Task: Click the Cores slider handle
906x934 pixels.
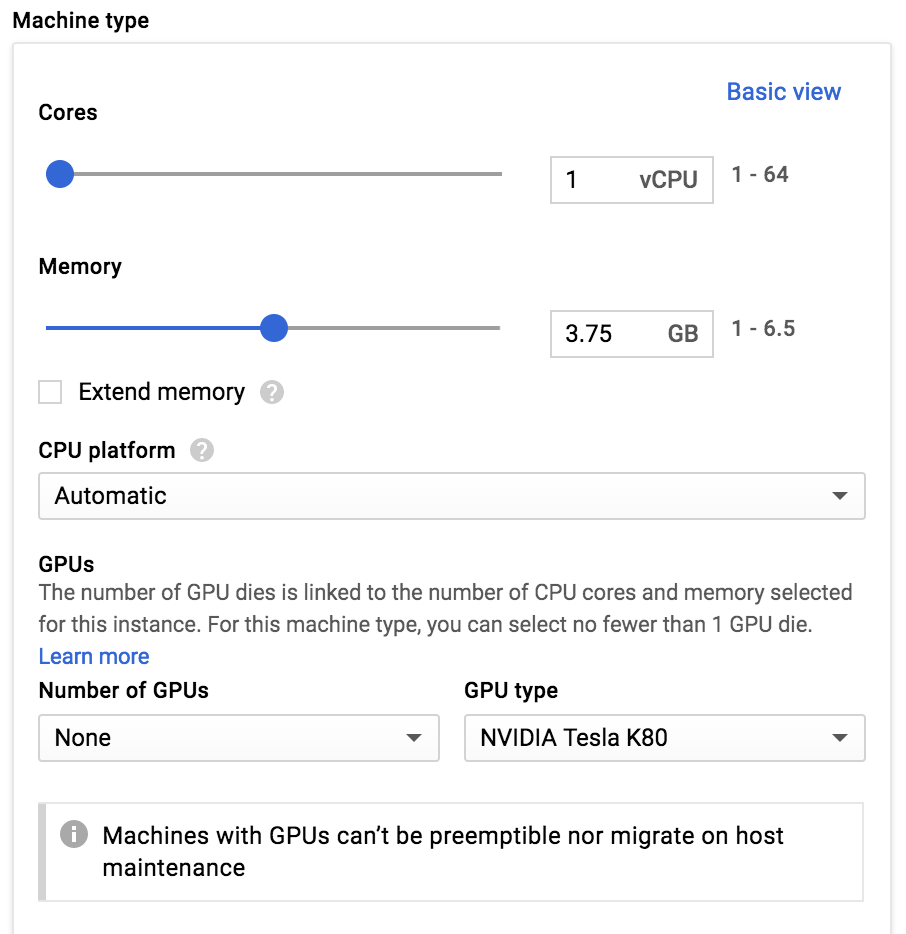Action: pyautogui.click(x=60, y=175)
